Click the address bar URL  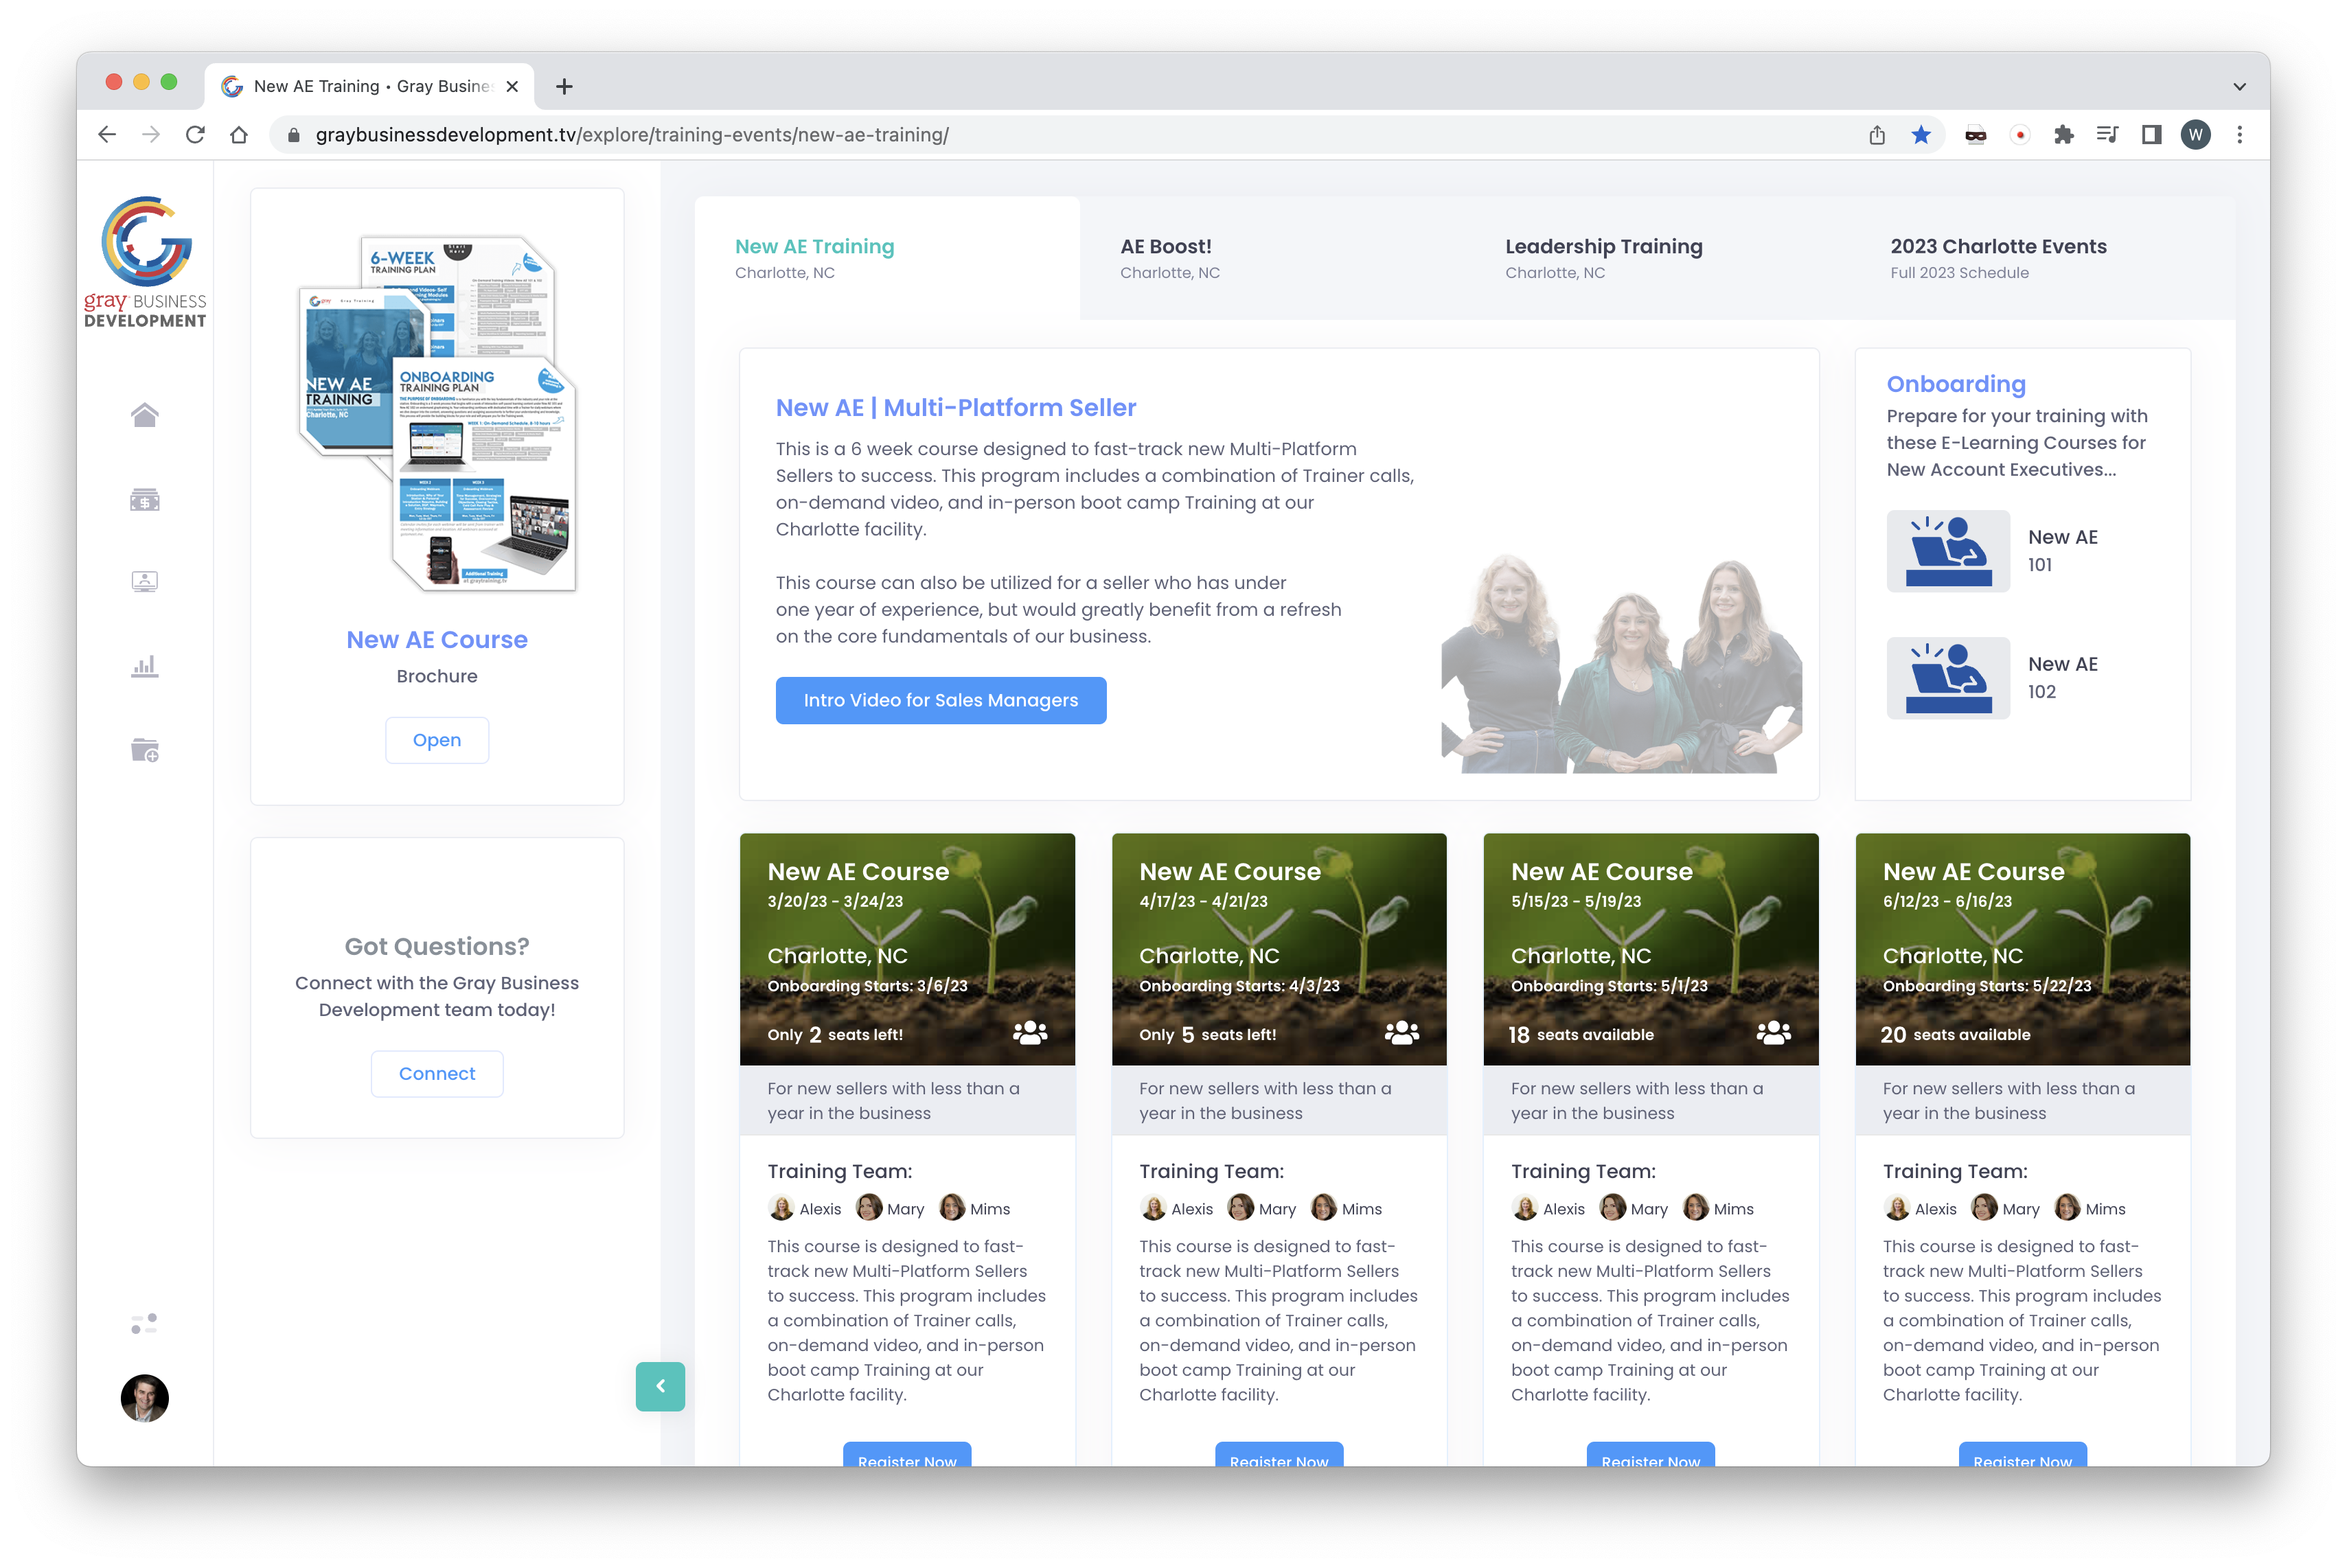[x=632, y=135]
